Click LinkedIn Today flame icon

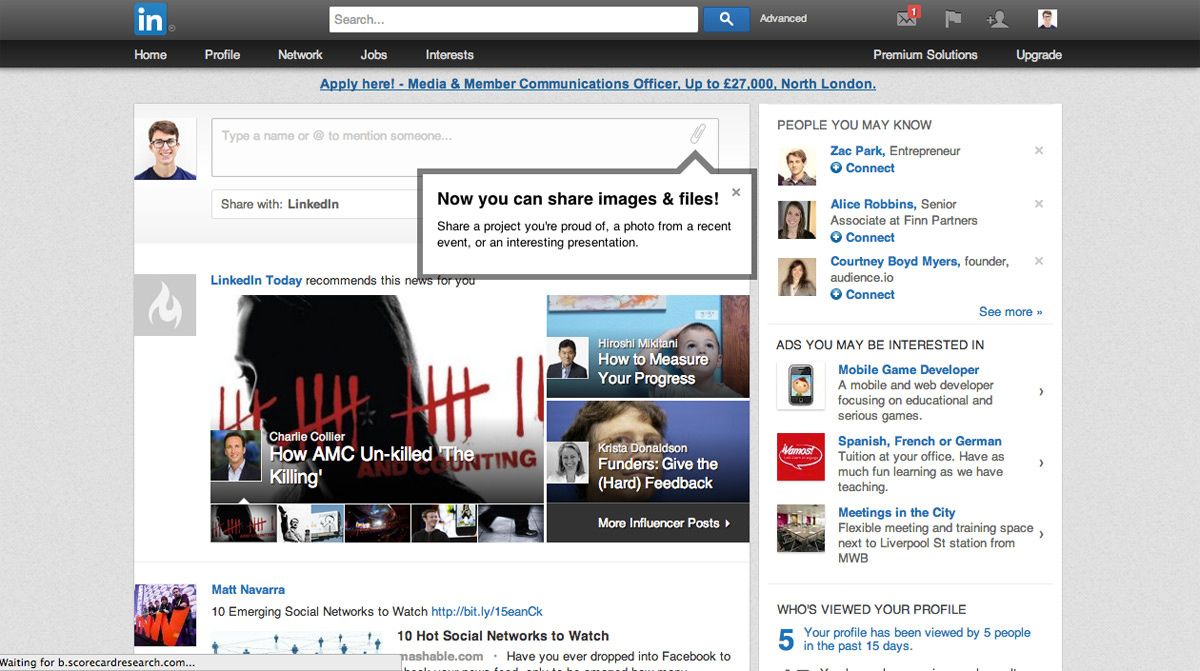click(x=165, y=305)
